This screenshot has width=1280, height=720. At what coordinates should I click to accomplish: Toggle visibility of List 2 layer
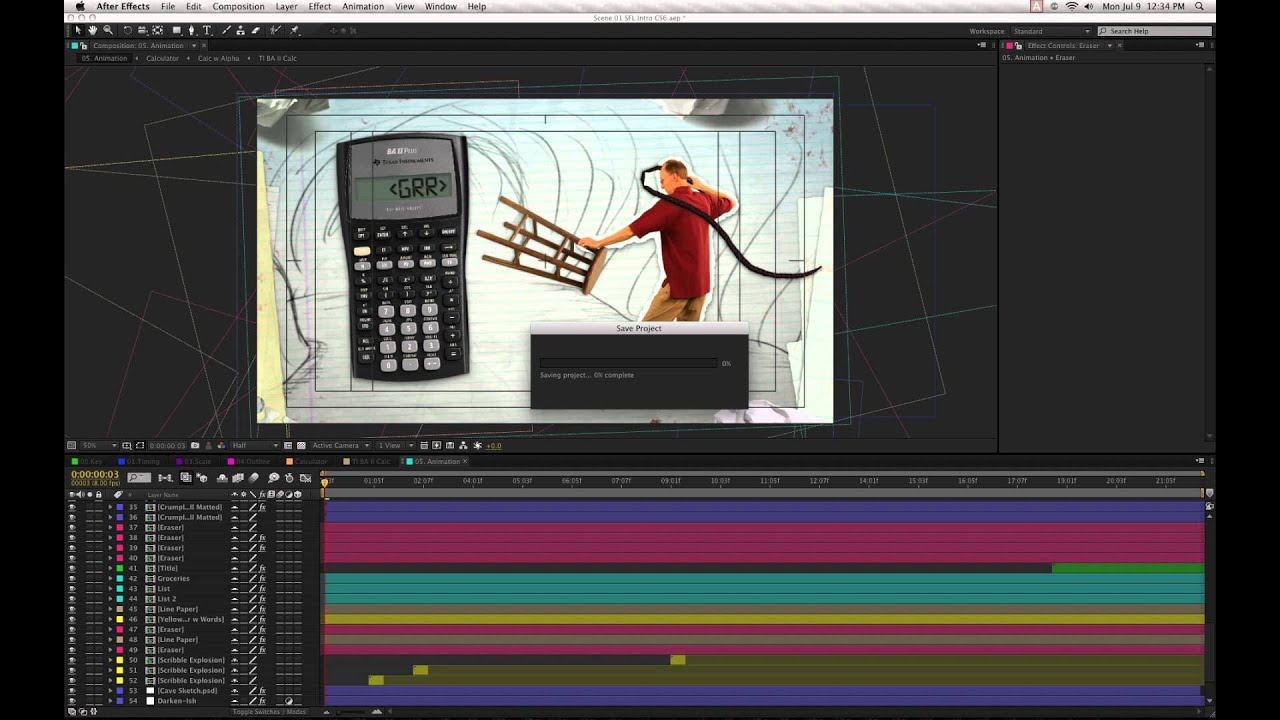pos(72,599)
